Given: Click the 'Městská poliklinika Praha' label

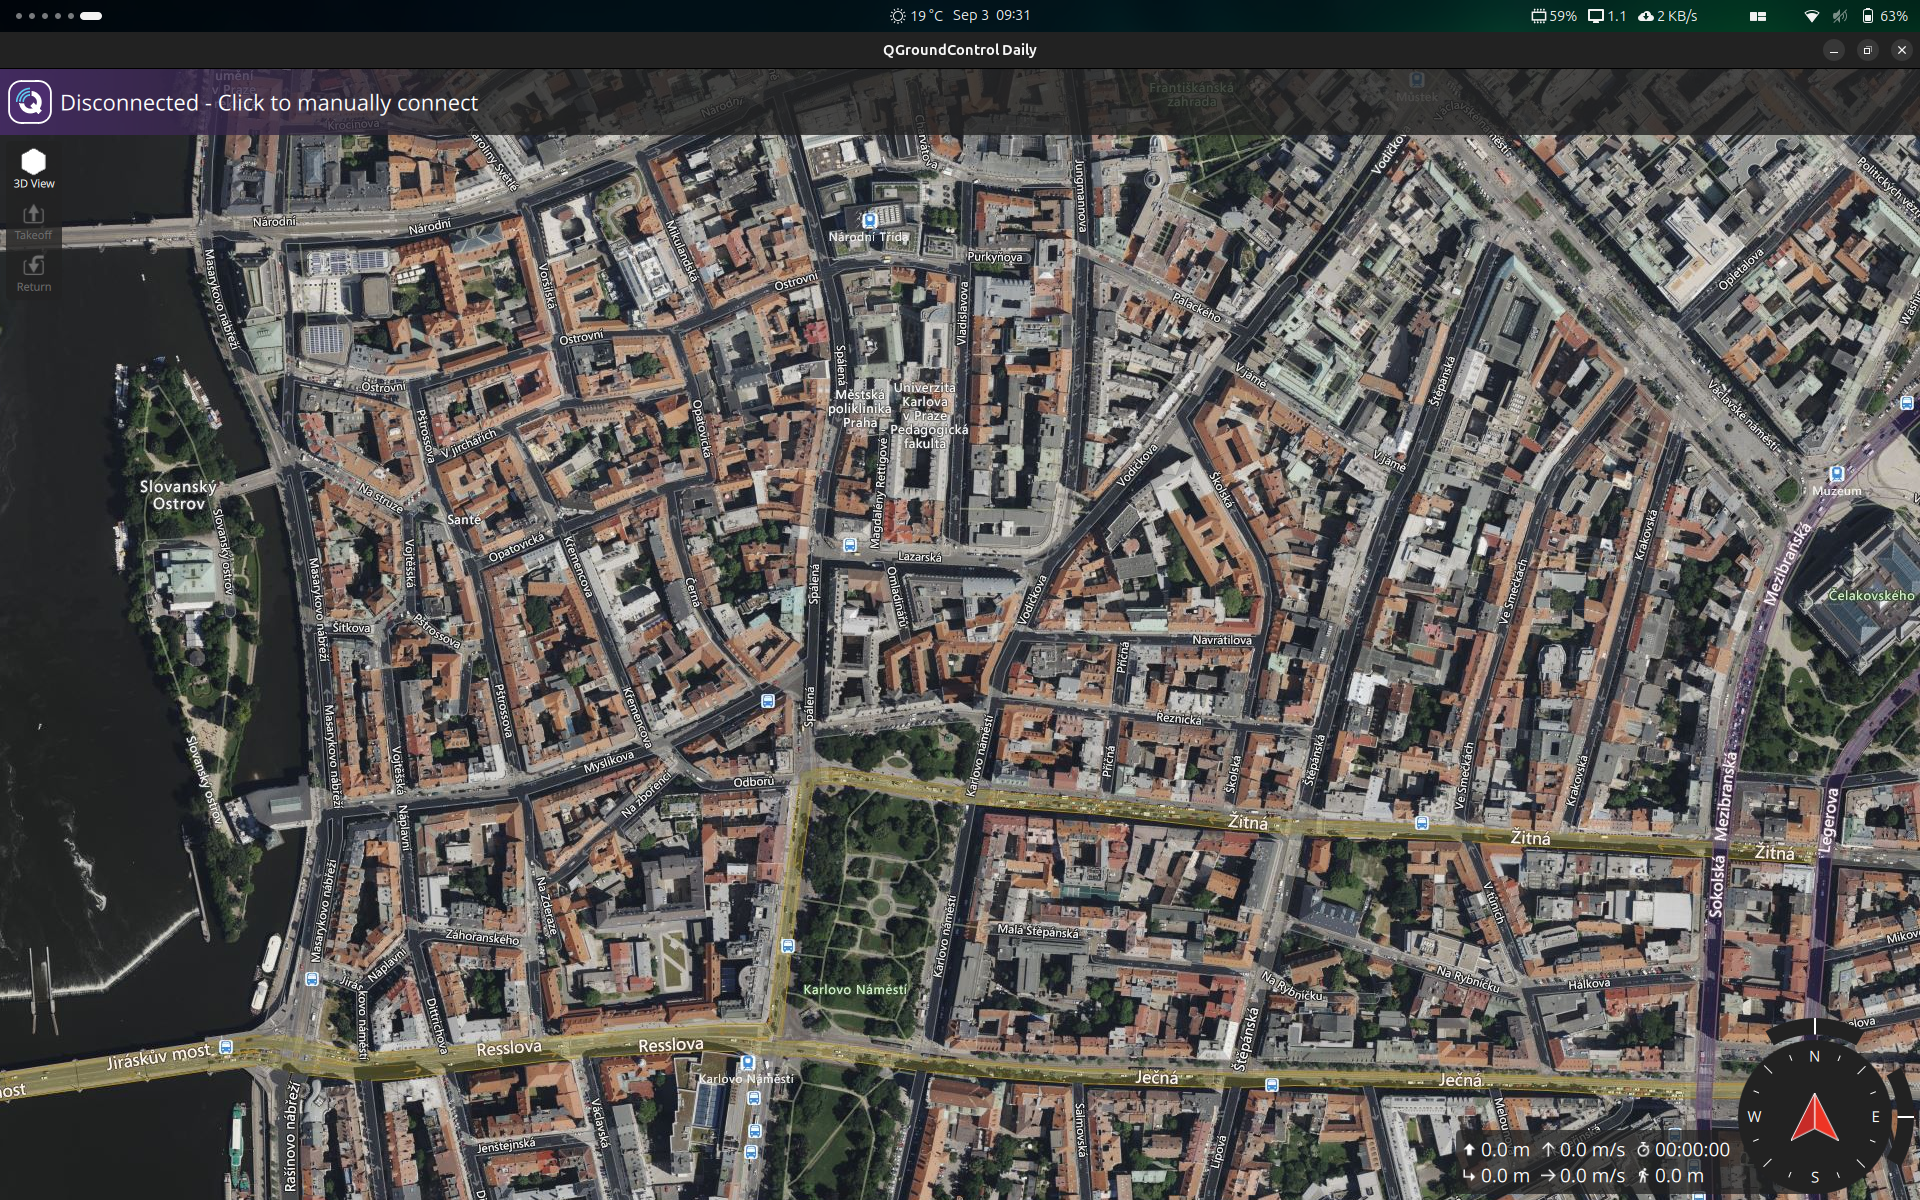Looking at the screenshot, I should (x=859, y=408).
